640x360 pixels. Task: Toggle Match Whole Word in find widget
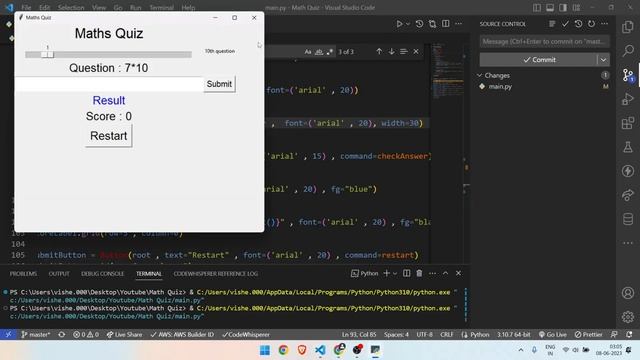pyautogui.click(x=319, y=52)
